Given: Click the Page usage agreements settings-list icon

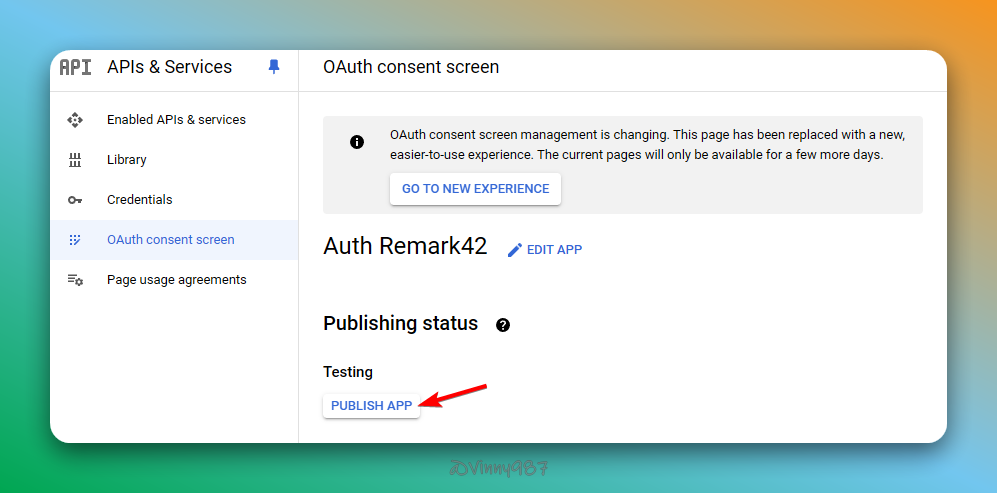Looking at the screenshot, I should pyautogui.click(x=75, y=280).
